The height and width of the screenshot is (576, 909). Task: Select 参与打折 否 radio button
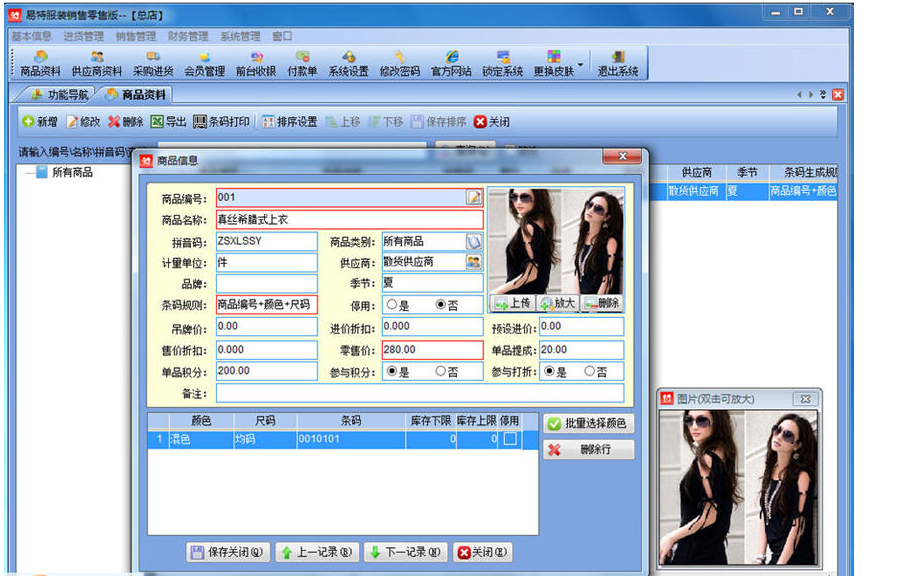[x=590, y=371]
